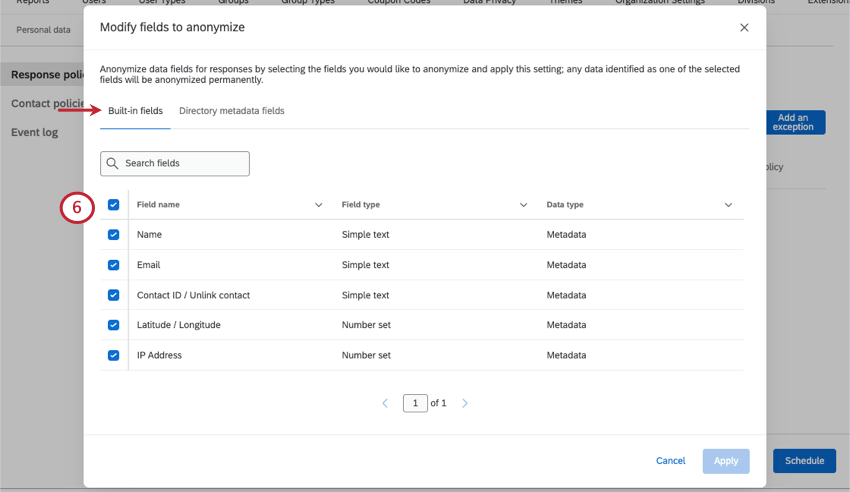Click in the Search fields box

184,164
